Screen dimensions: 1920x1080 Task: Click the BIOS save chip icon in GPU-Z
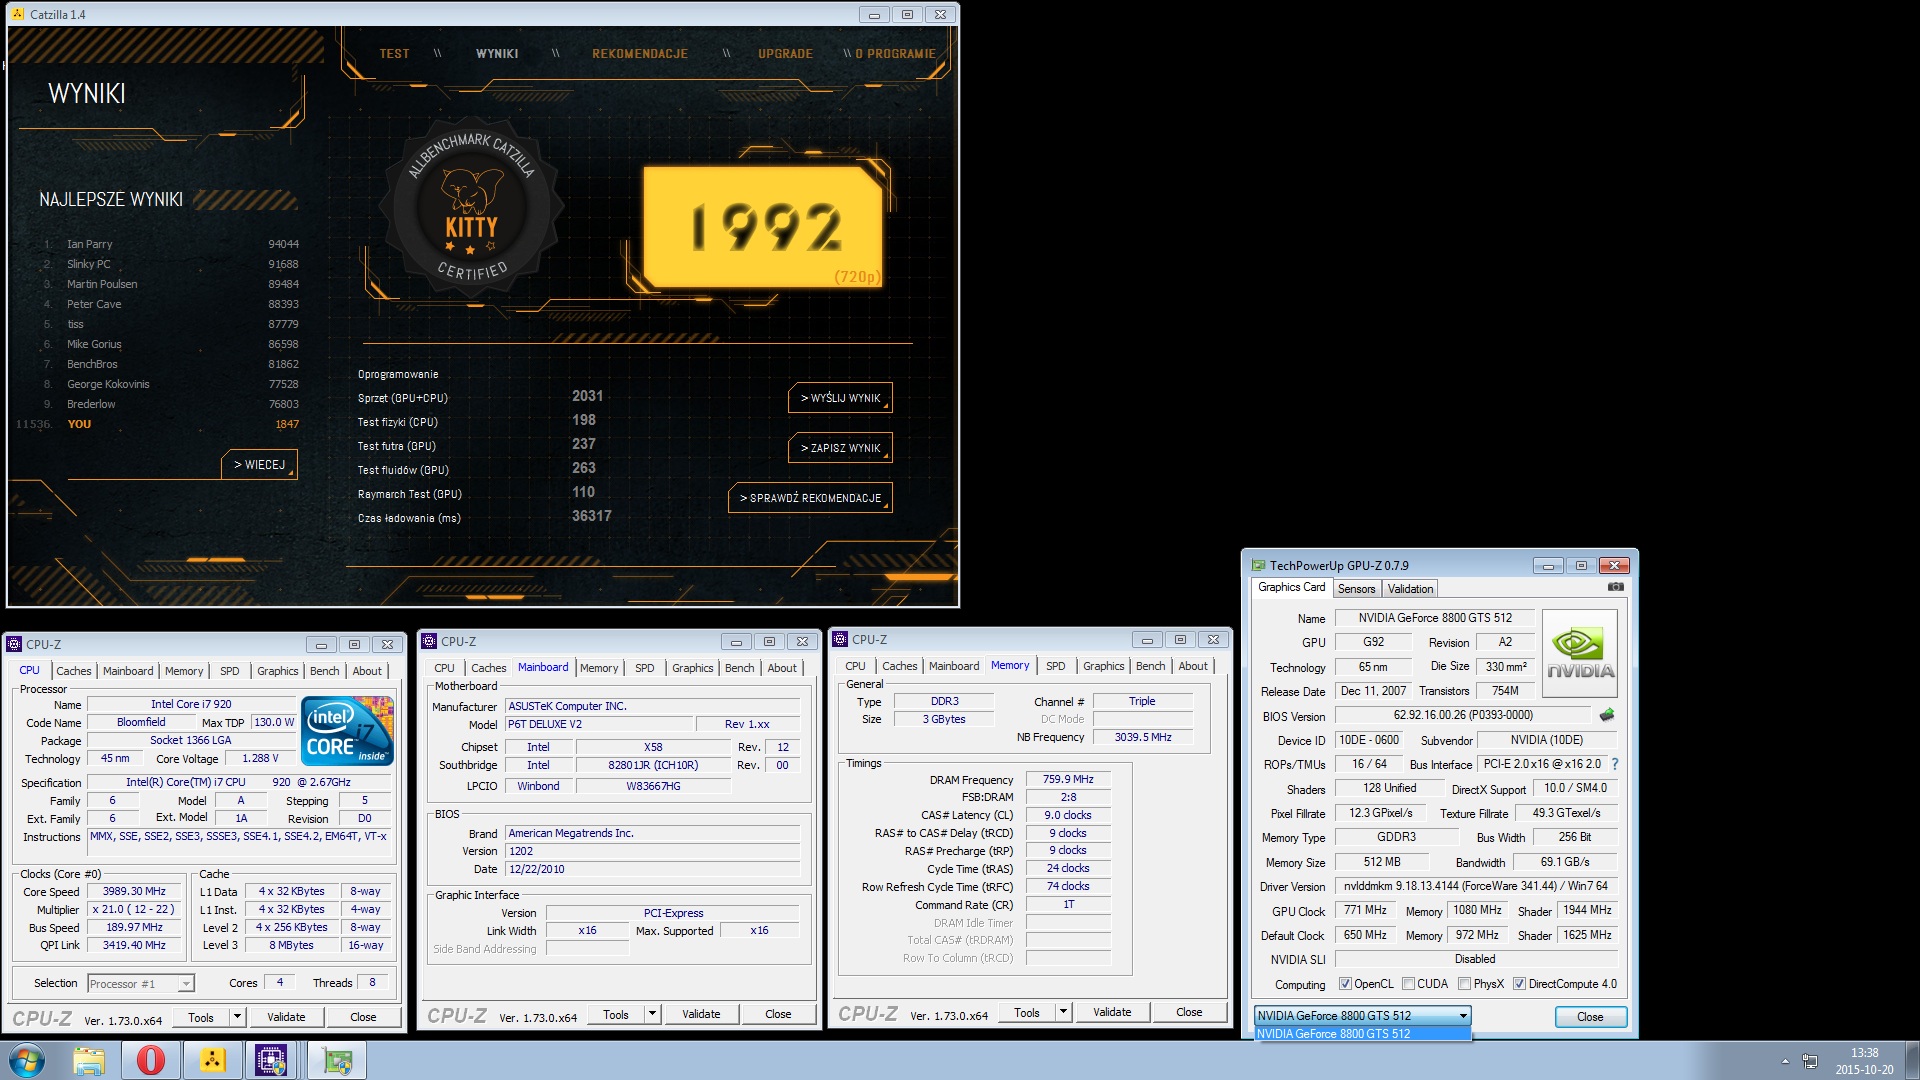(x=1607, y=715)
